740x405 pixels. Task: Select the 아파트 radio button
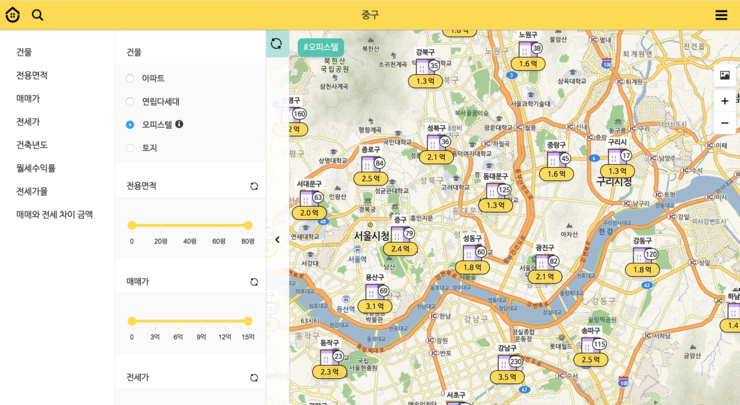point(130,78)
